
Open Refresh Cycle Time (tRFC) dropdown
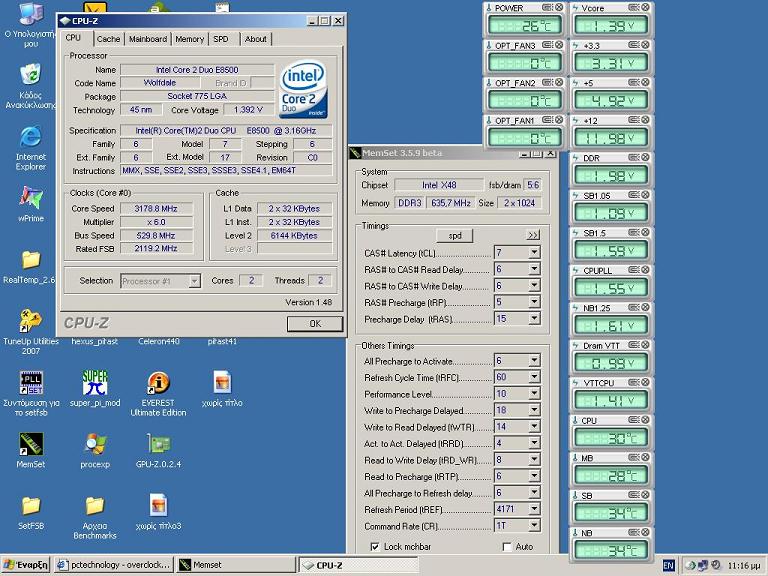pyautogui.click(x=534, y=377)
